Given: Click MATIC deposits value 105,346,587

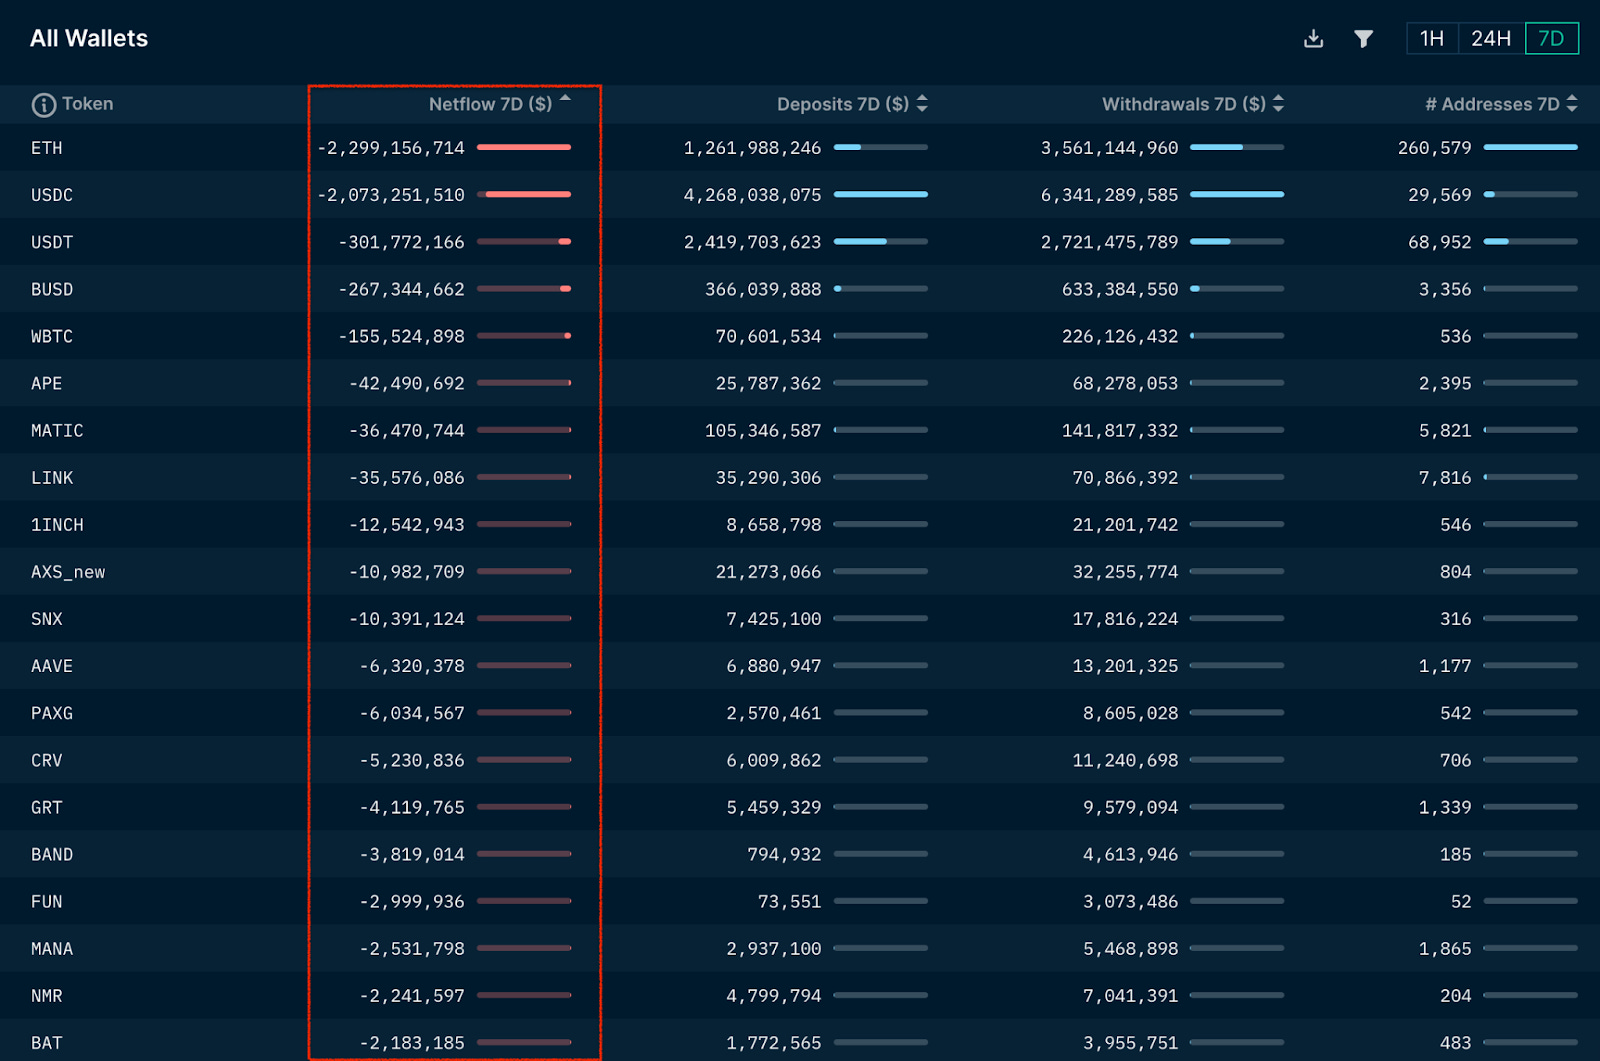Looking at the screenshot, I should coord(763,430).
